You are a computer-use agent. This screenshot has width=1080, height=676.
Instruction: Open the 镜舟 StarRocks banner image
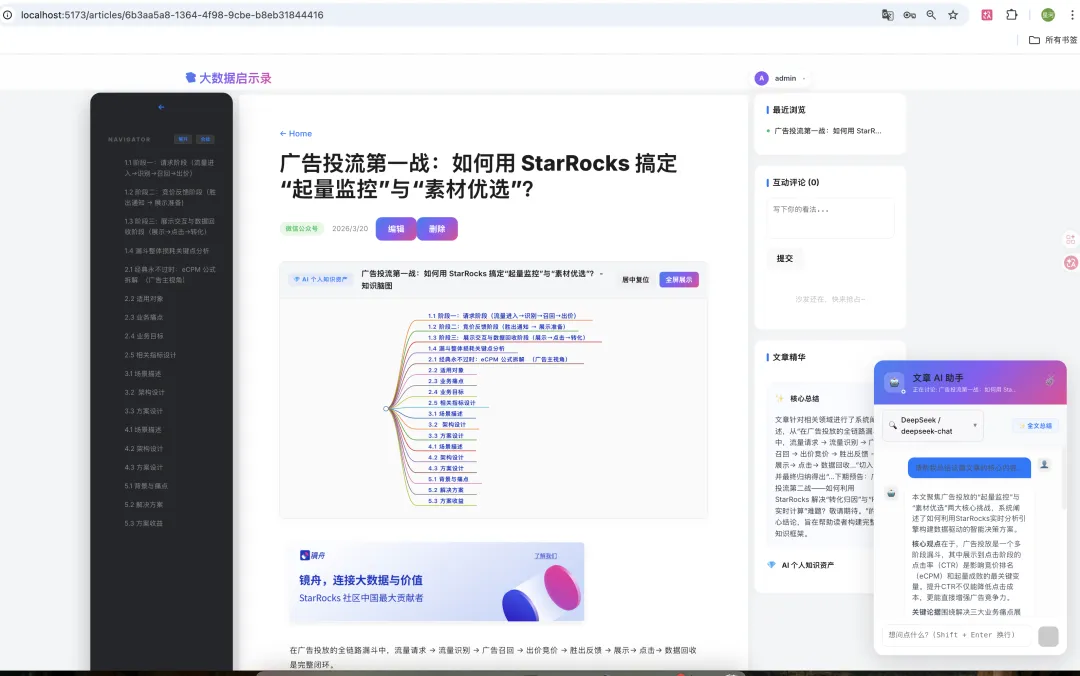(x=437, y=582)
